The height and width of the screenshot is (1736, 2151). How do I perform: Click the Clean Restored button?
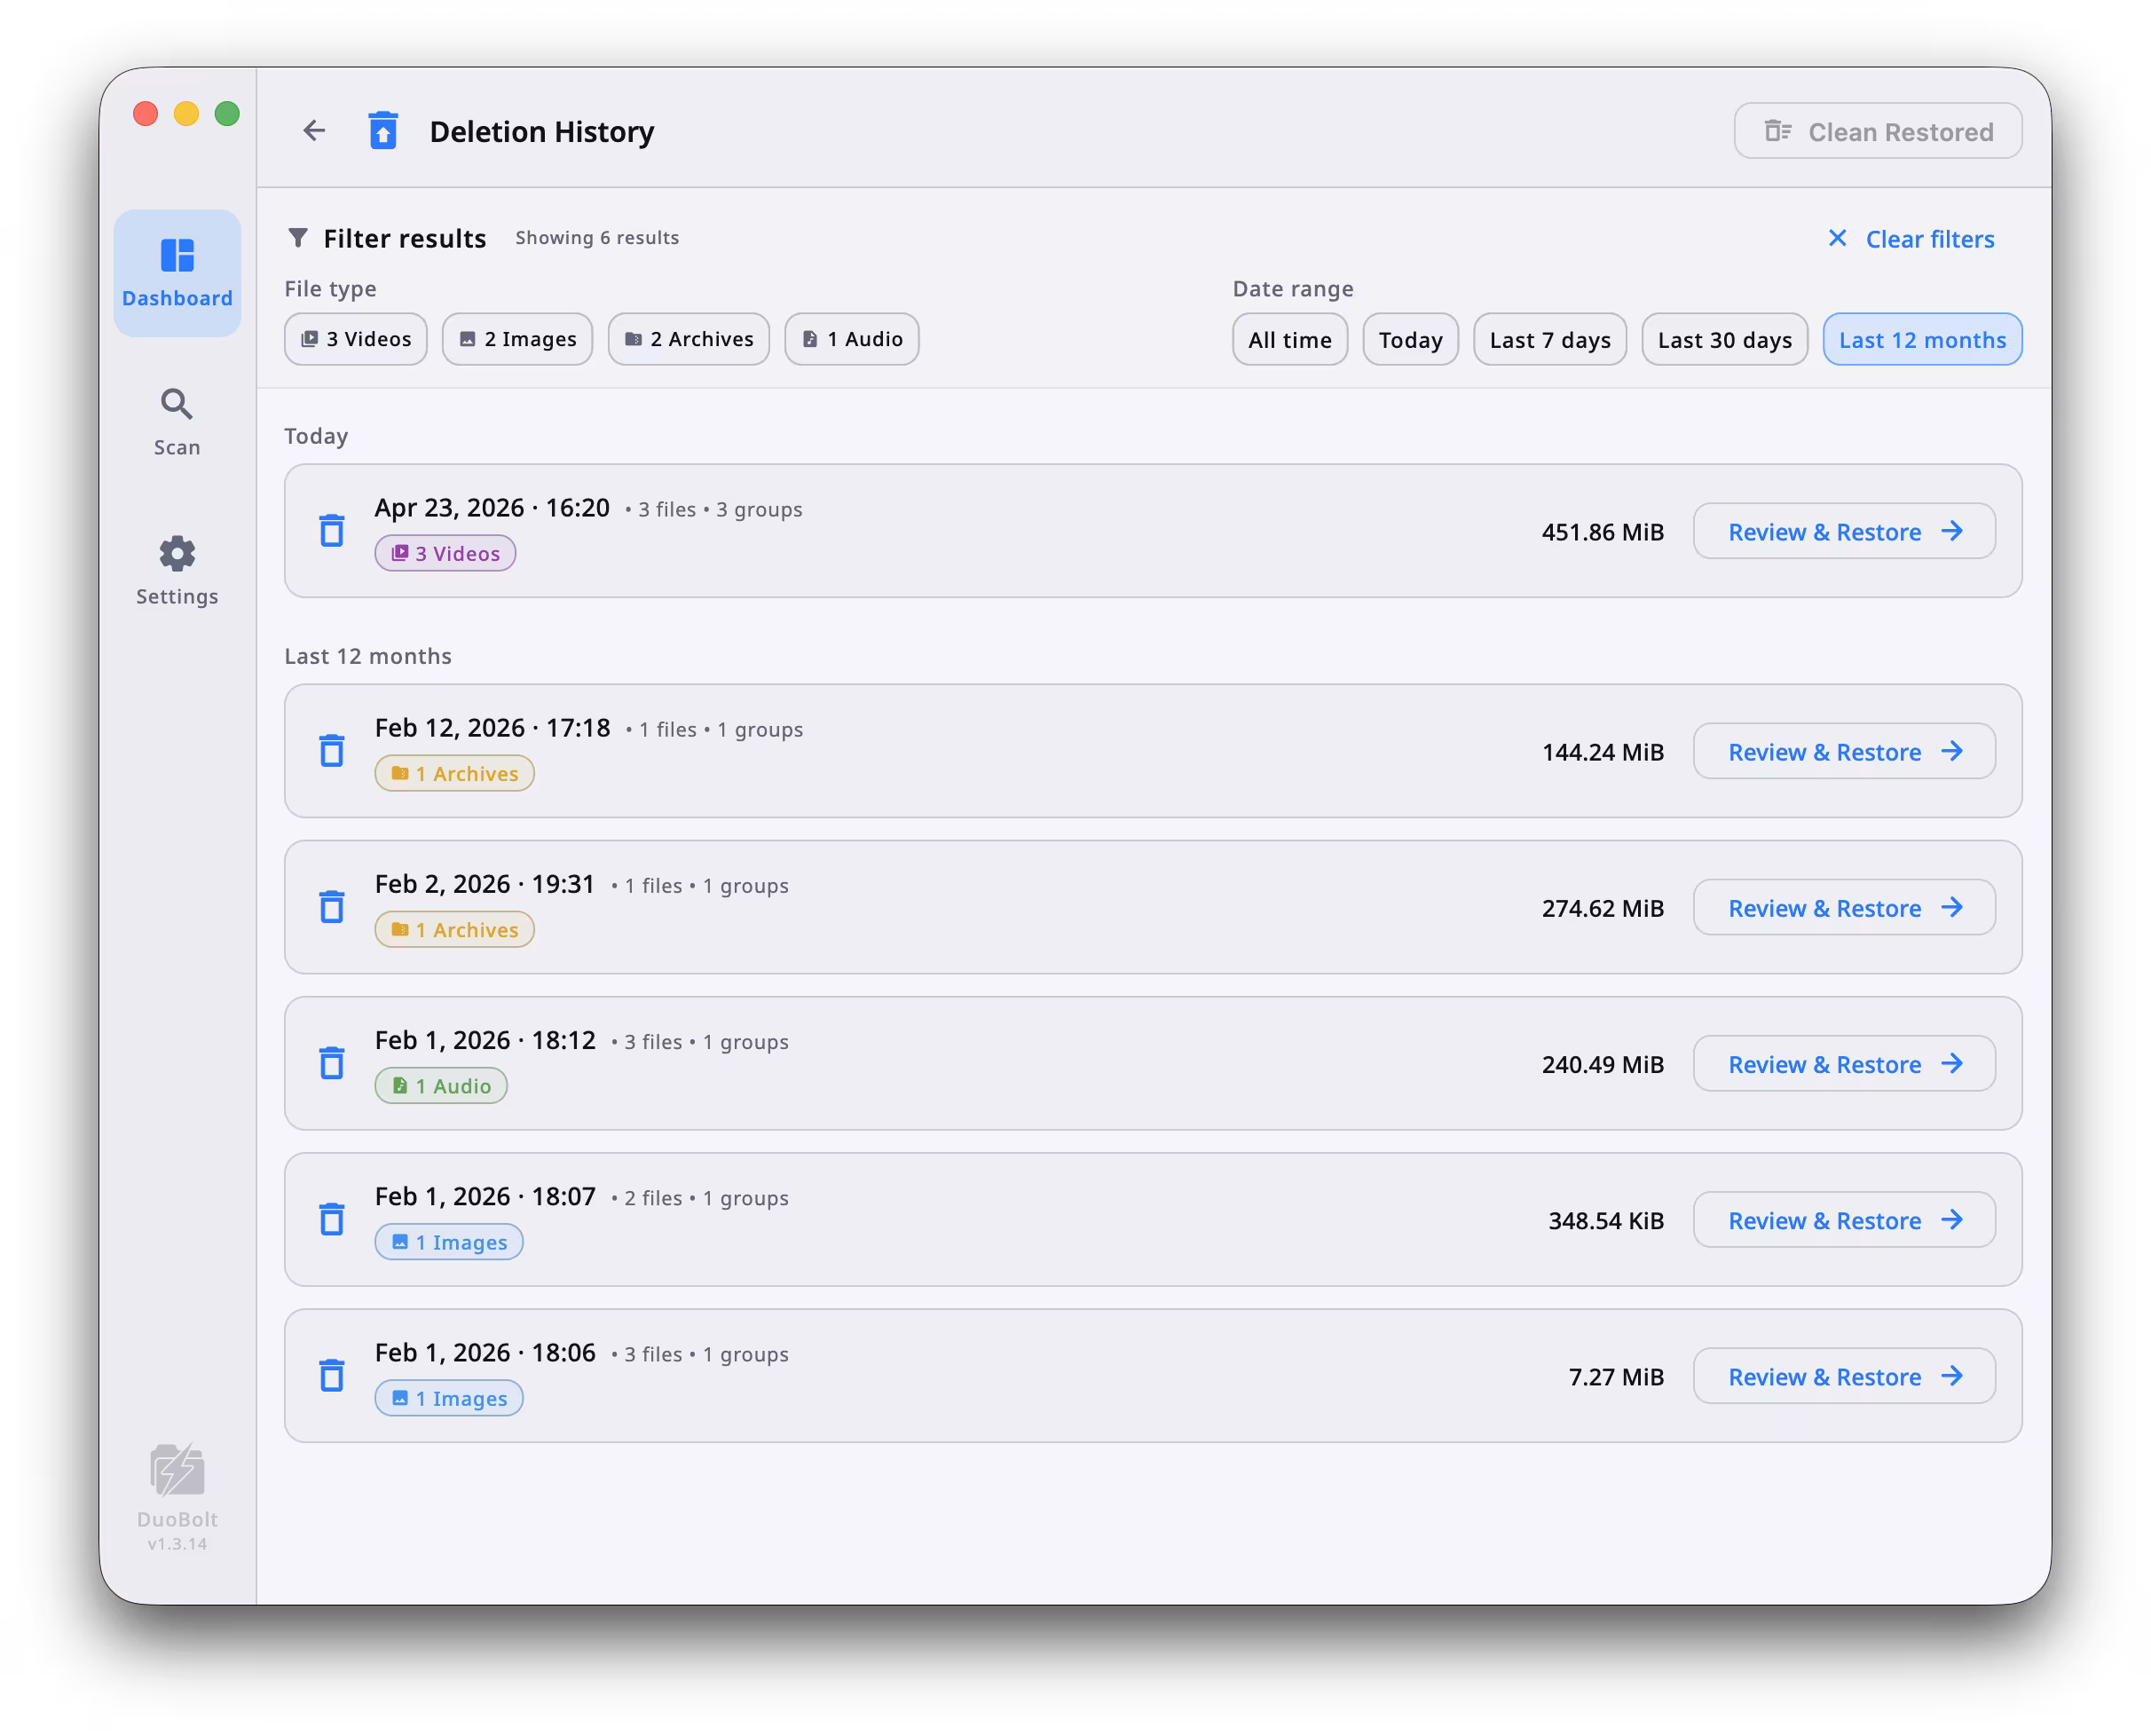tap(1877, 131)
